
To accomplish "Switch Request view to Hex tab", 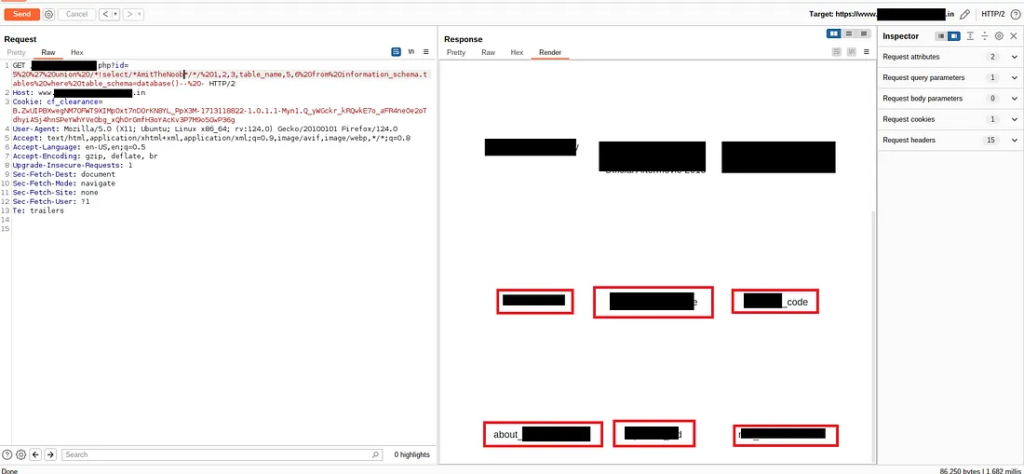I will [77, 52].
